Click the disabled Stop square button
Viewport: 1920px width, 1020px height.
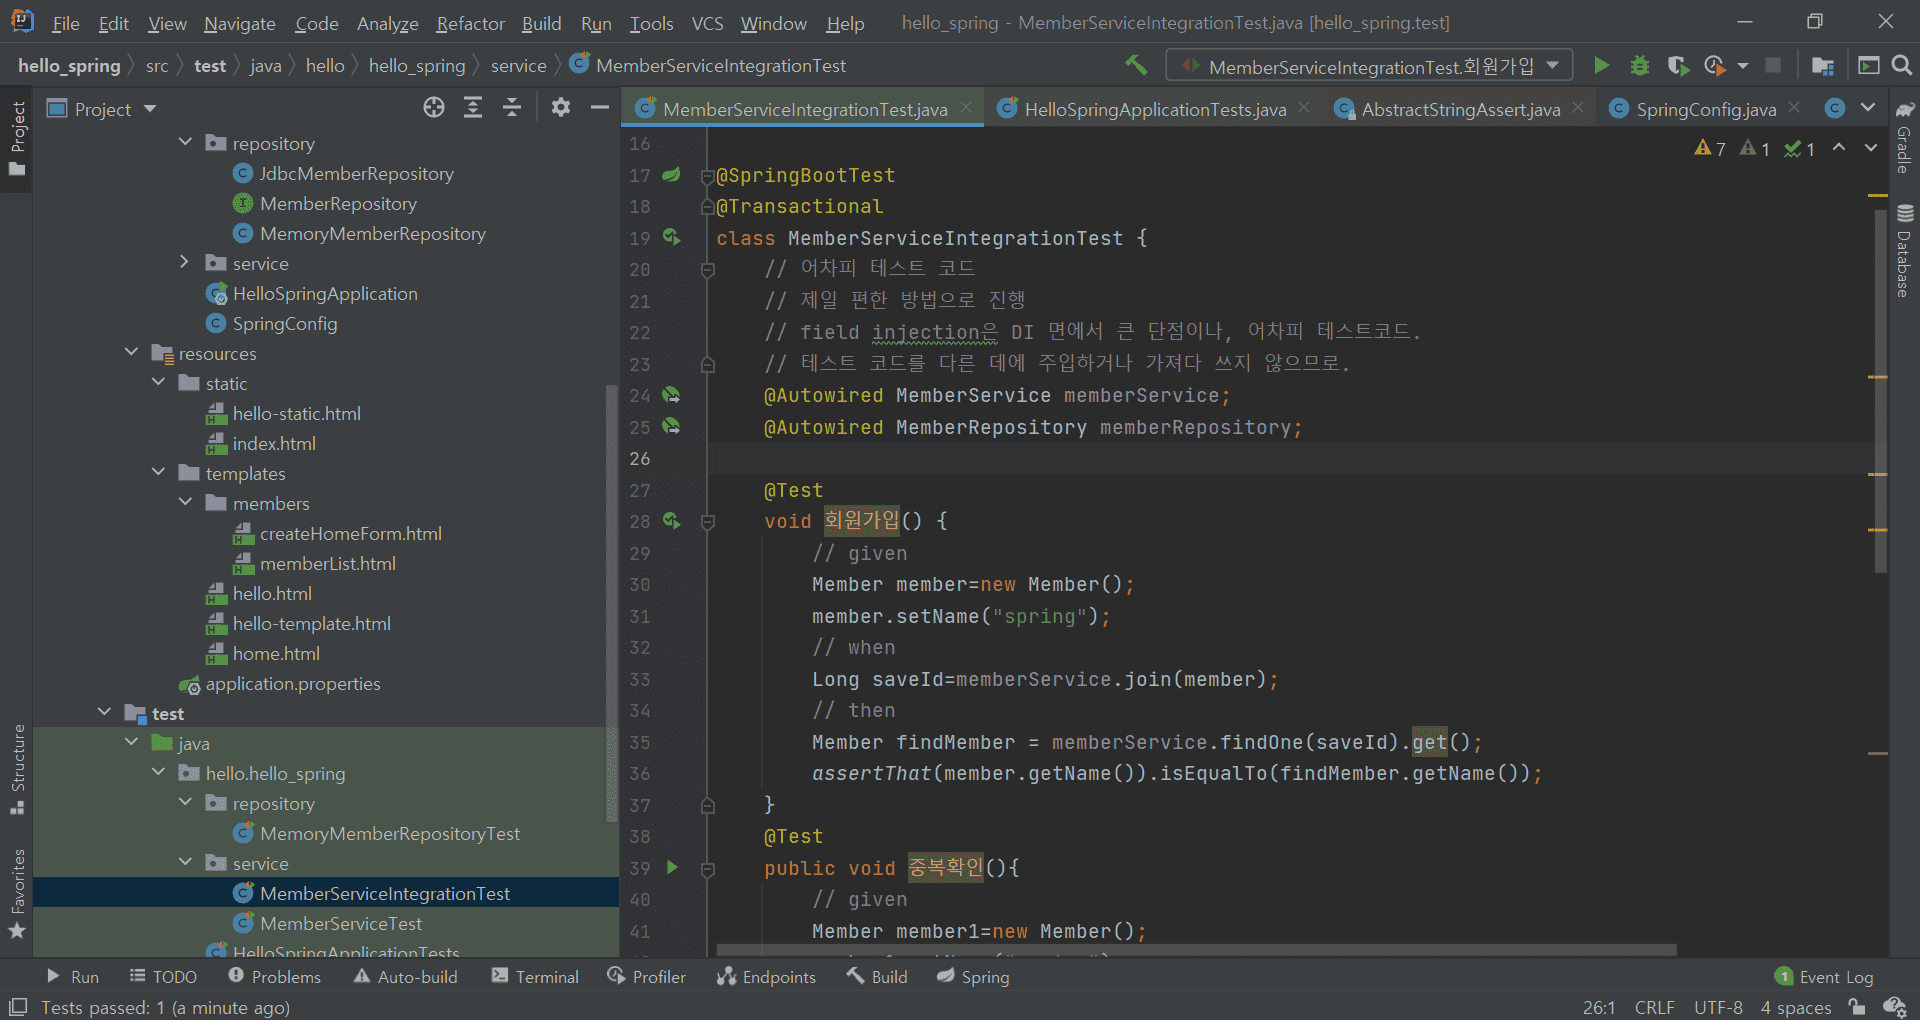pos(1773,65)
